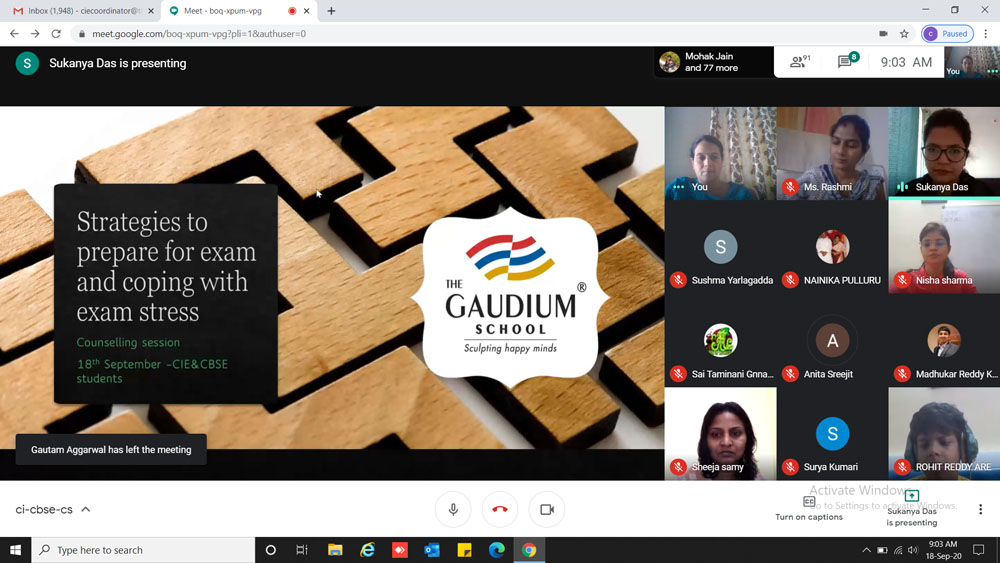Click the camera permission icon in address bar
The height and width of the screenshot is (563, 1000).
click(883, 34)
